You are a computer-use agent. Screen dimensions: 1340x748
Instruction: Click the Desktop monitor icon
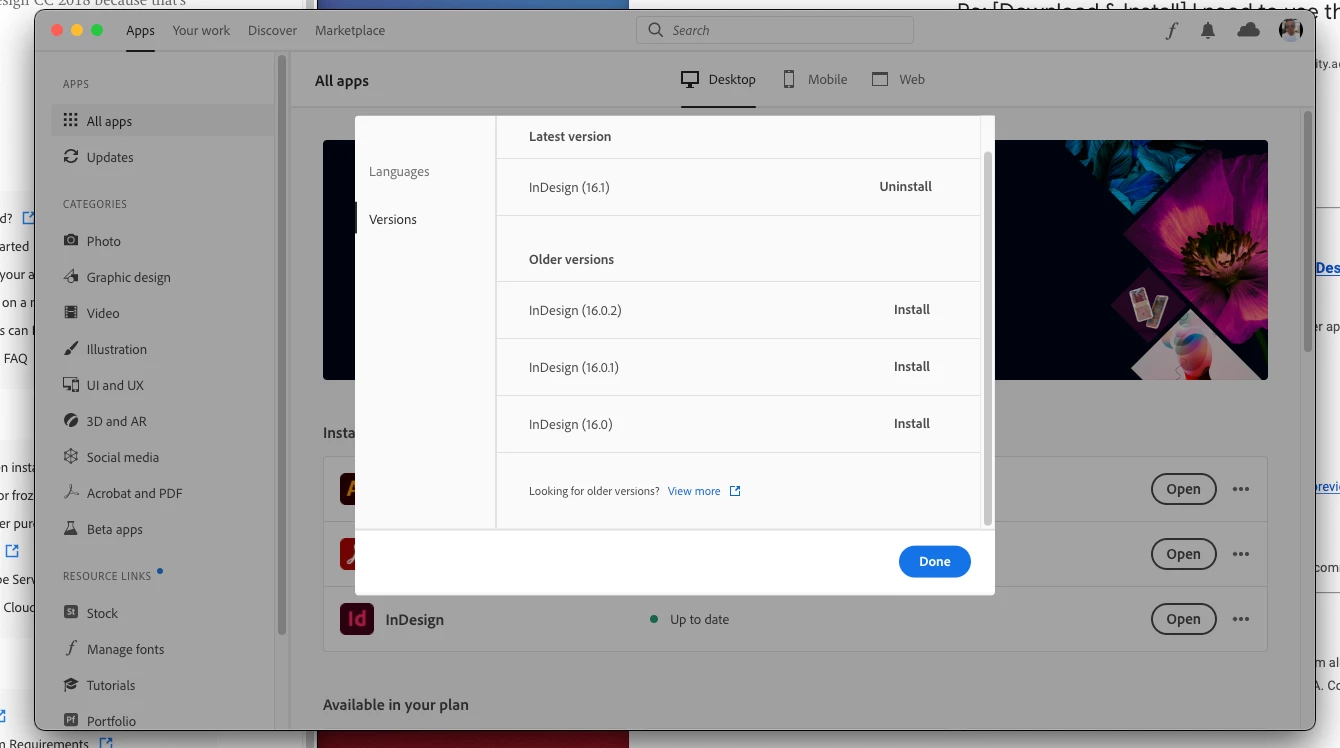690,79
